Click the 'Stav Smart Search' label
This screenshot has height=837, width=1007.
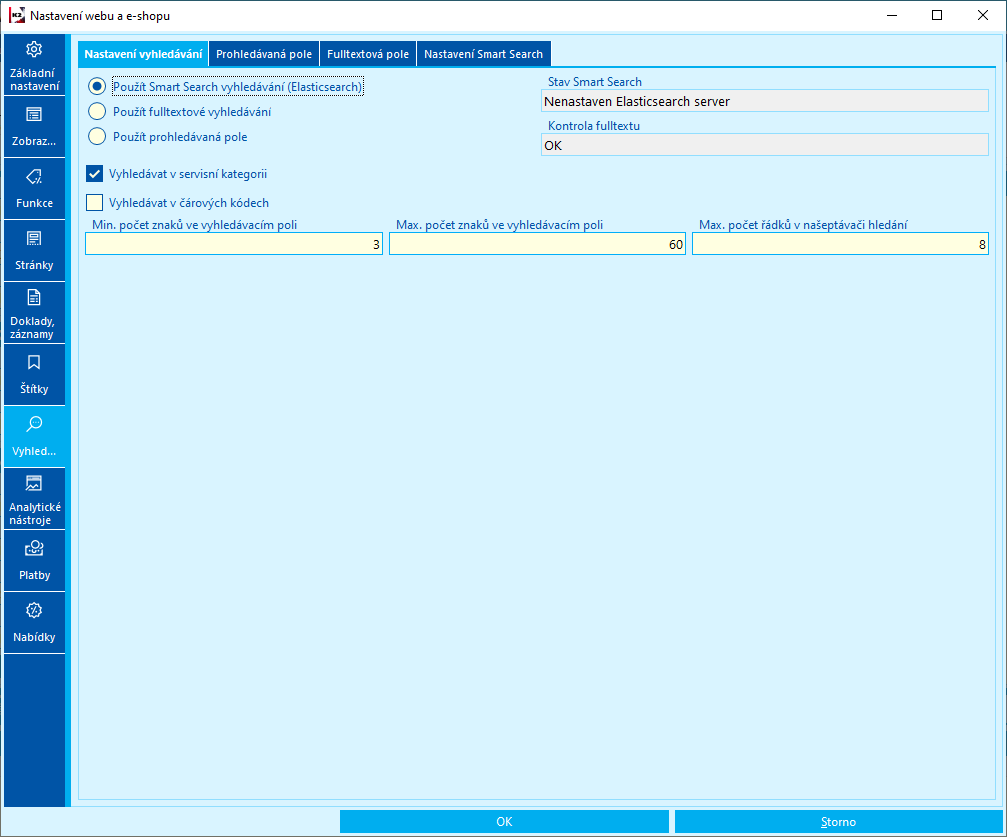[595, 82]
